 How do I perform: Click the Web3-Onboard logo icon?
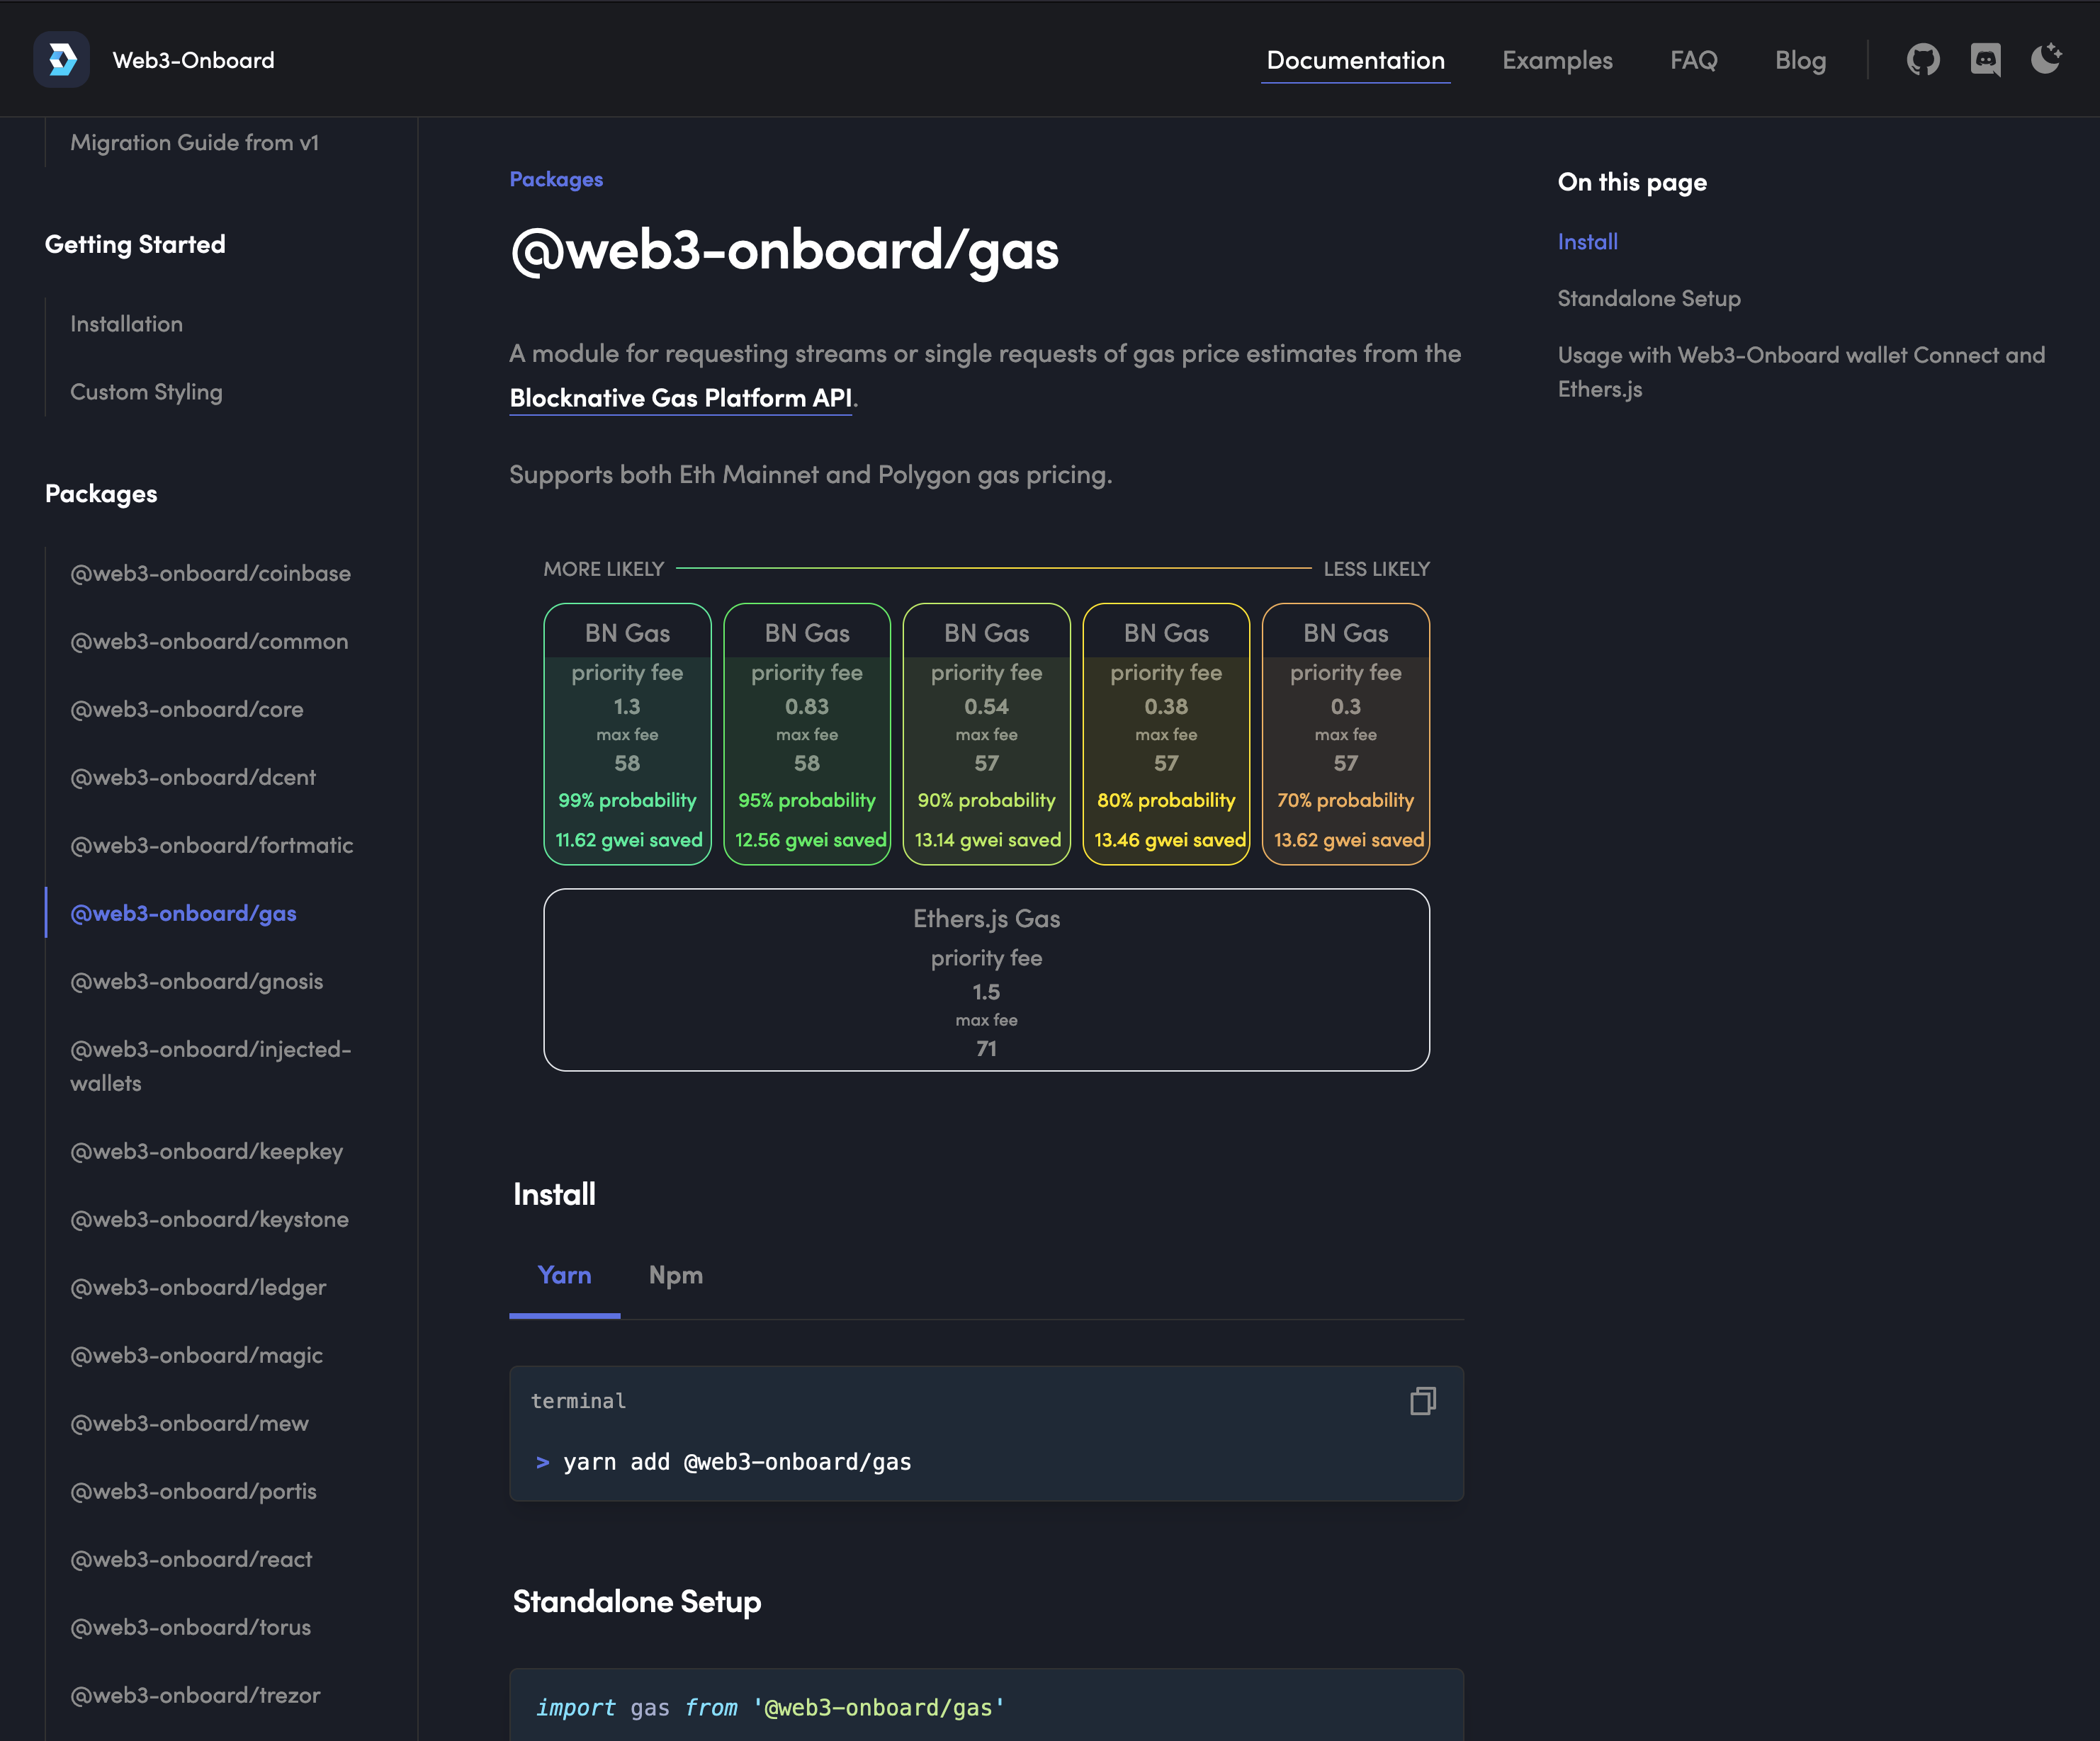(62, 60)
